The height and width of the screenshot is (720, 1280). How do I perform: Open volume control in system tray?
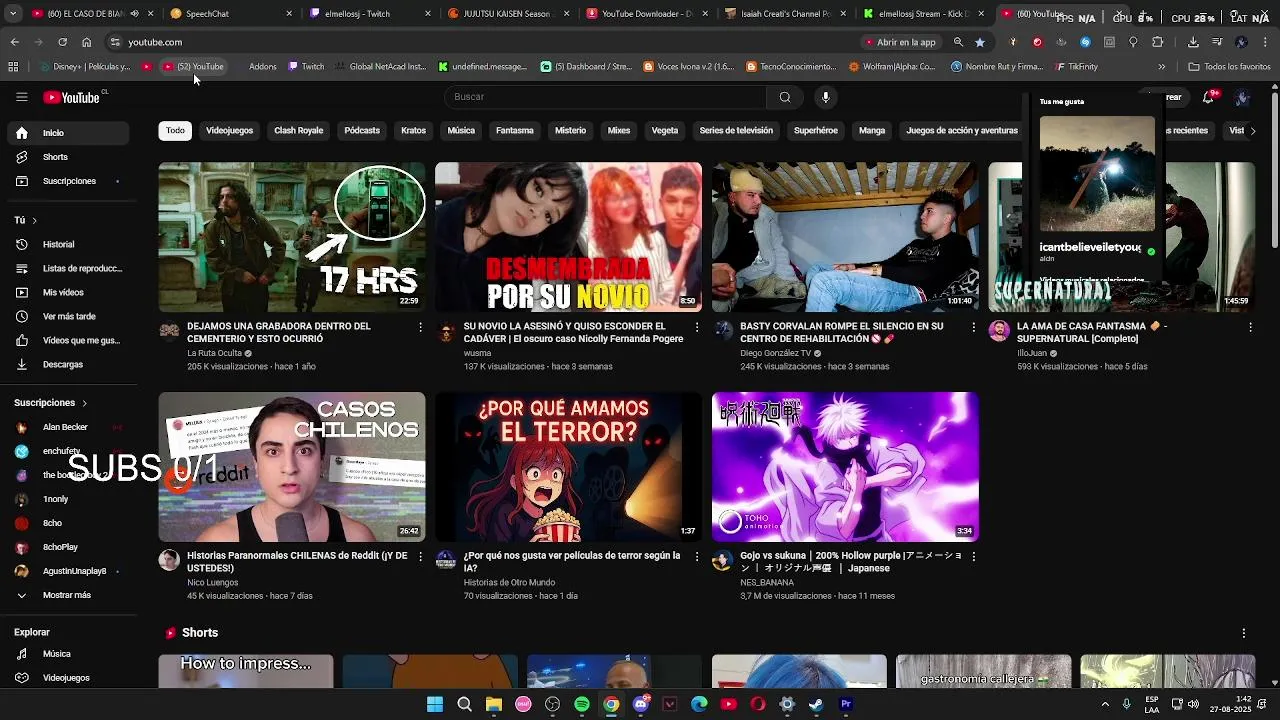(x=1193, y=704)
